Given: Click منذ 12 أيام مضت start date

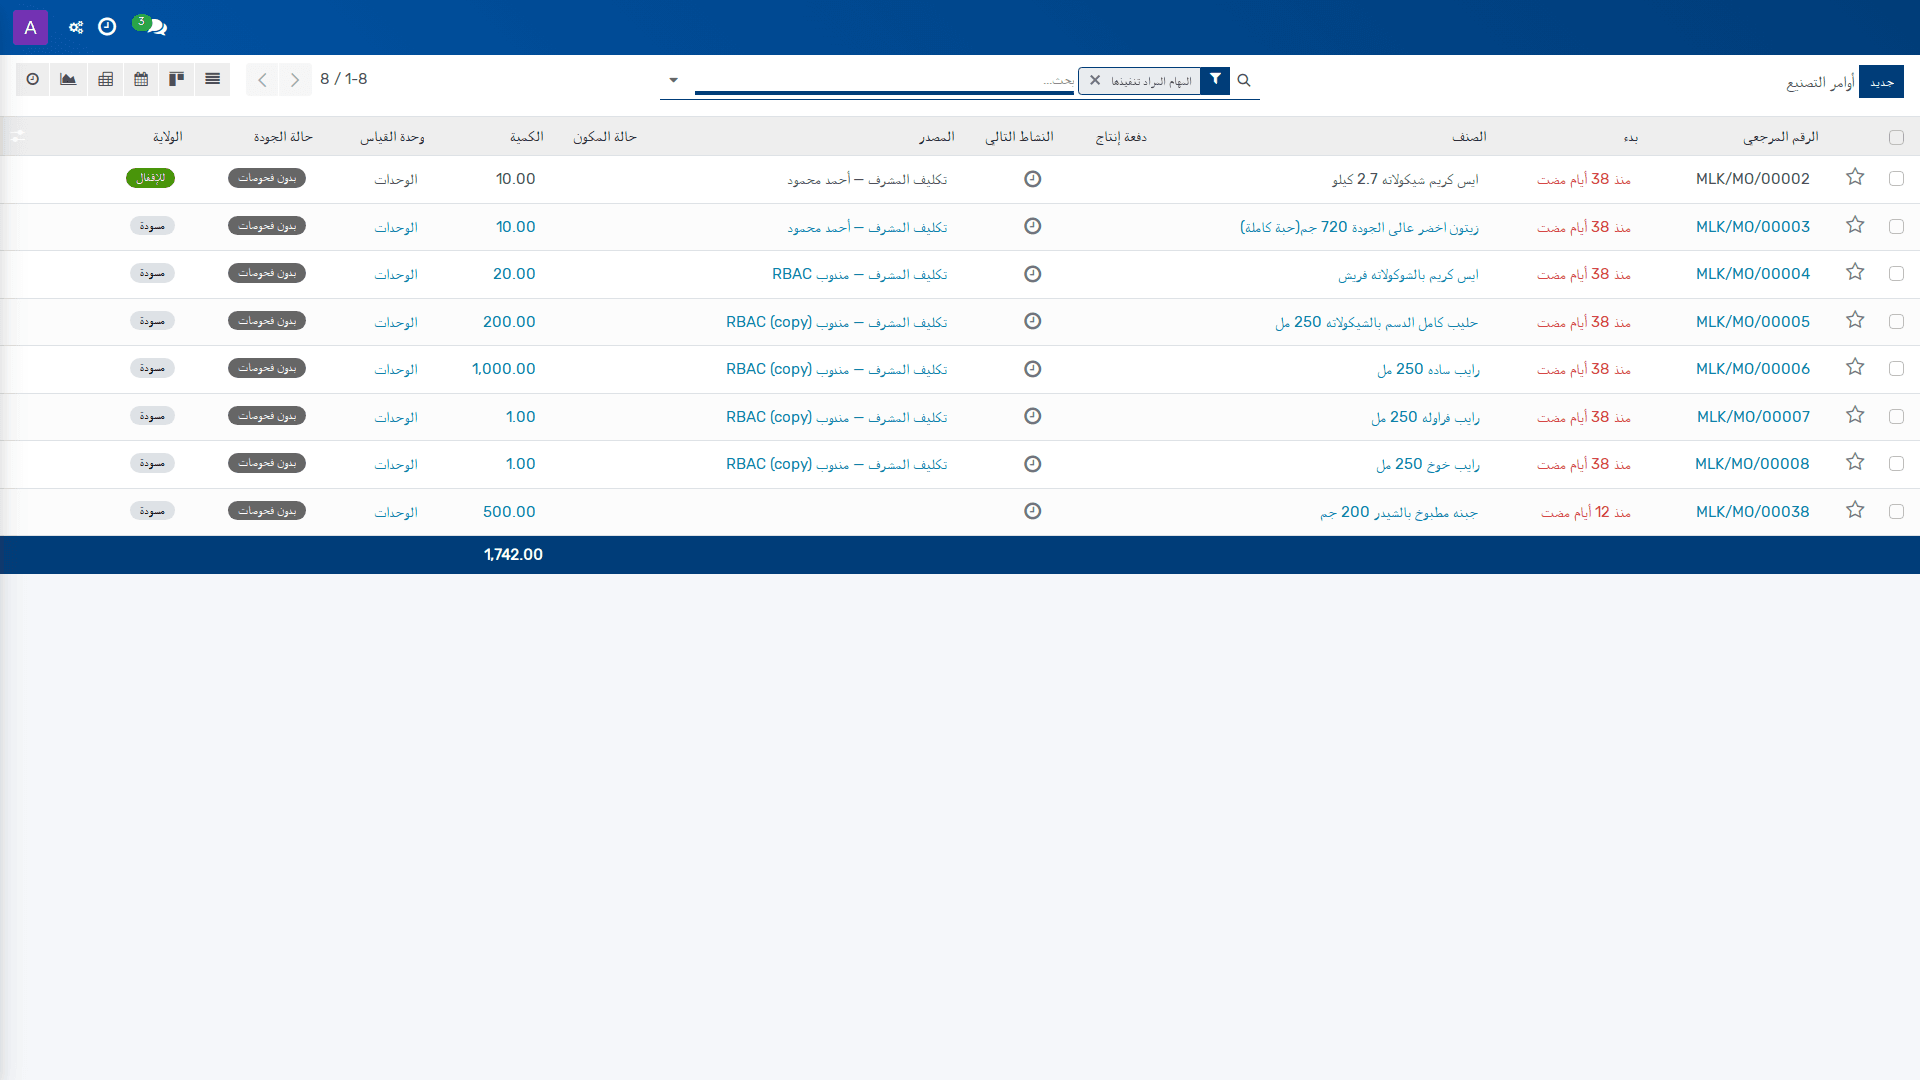Looking at the screenshot, I should point(1585,512).
